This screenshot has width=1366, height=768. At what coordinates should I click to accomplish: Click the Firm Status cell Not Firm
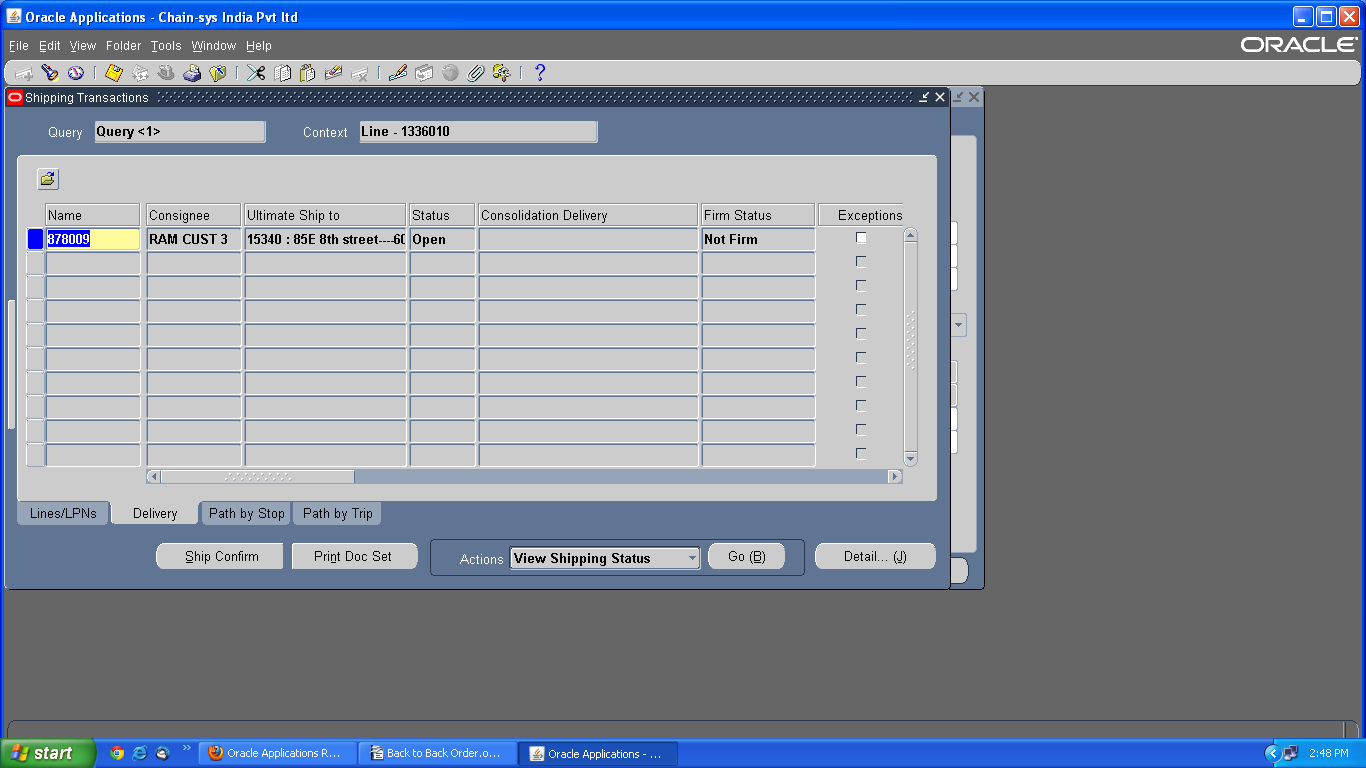(x=758, y=239)
